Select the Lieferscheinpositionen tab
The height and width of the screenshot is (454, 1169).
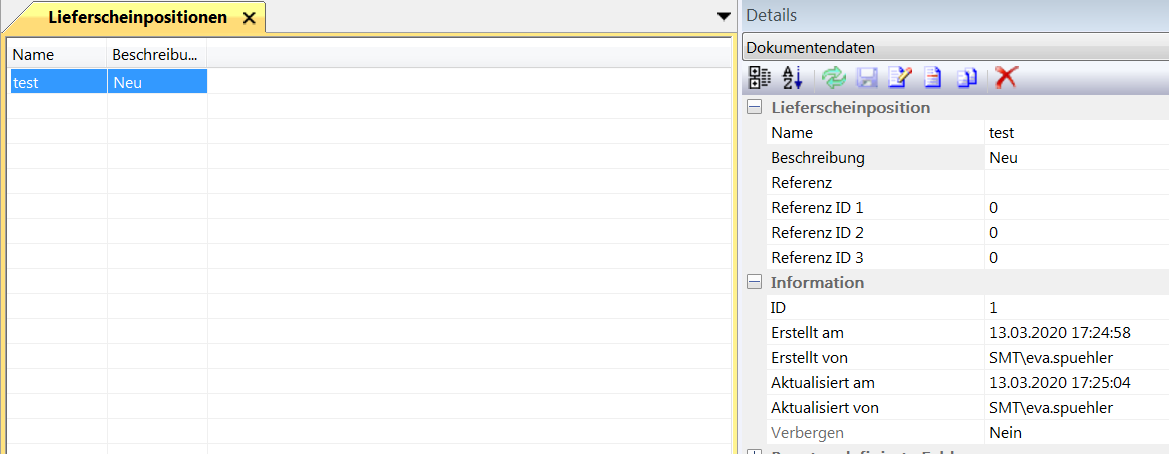138,18
